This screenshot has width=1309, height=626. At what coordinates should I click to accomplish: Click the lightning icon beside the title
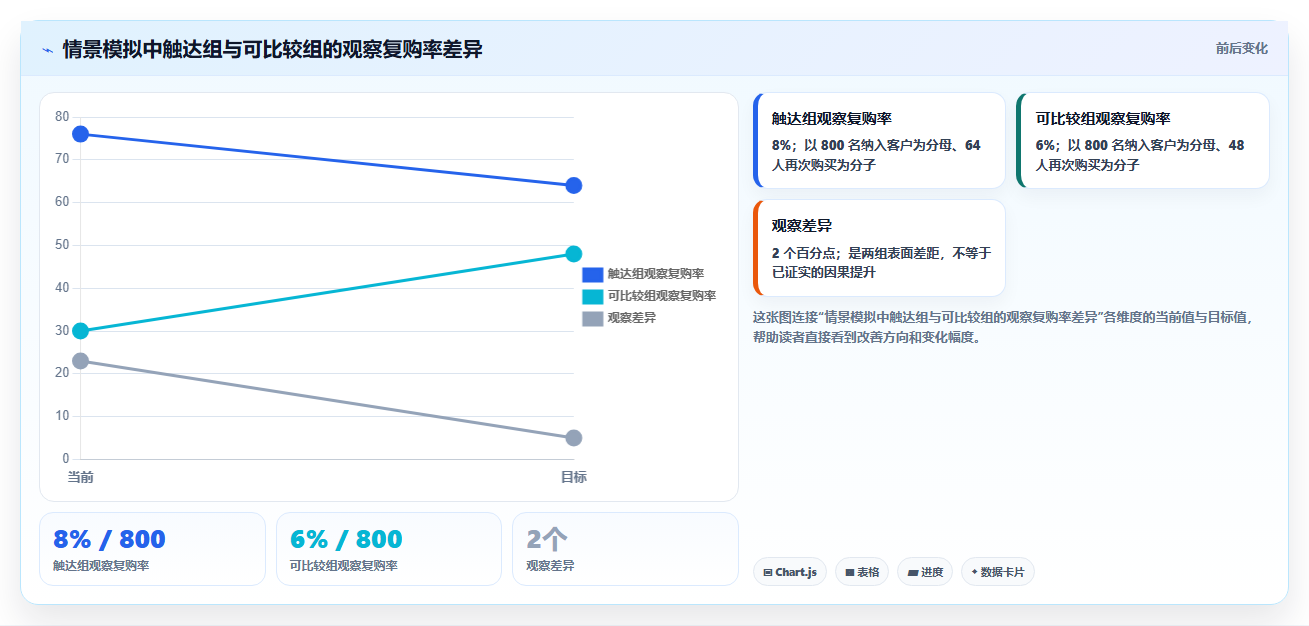click(x=48, y=49)
